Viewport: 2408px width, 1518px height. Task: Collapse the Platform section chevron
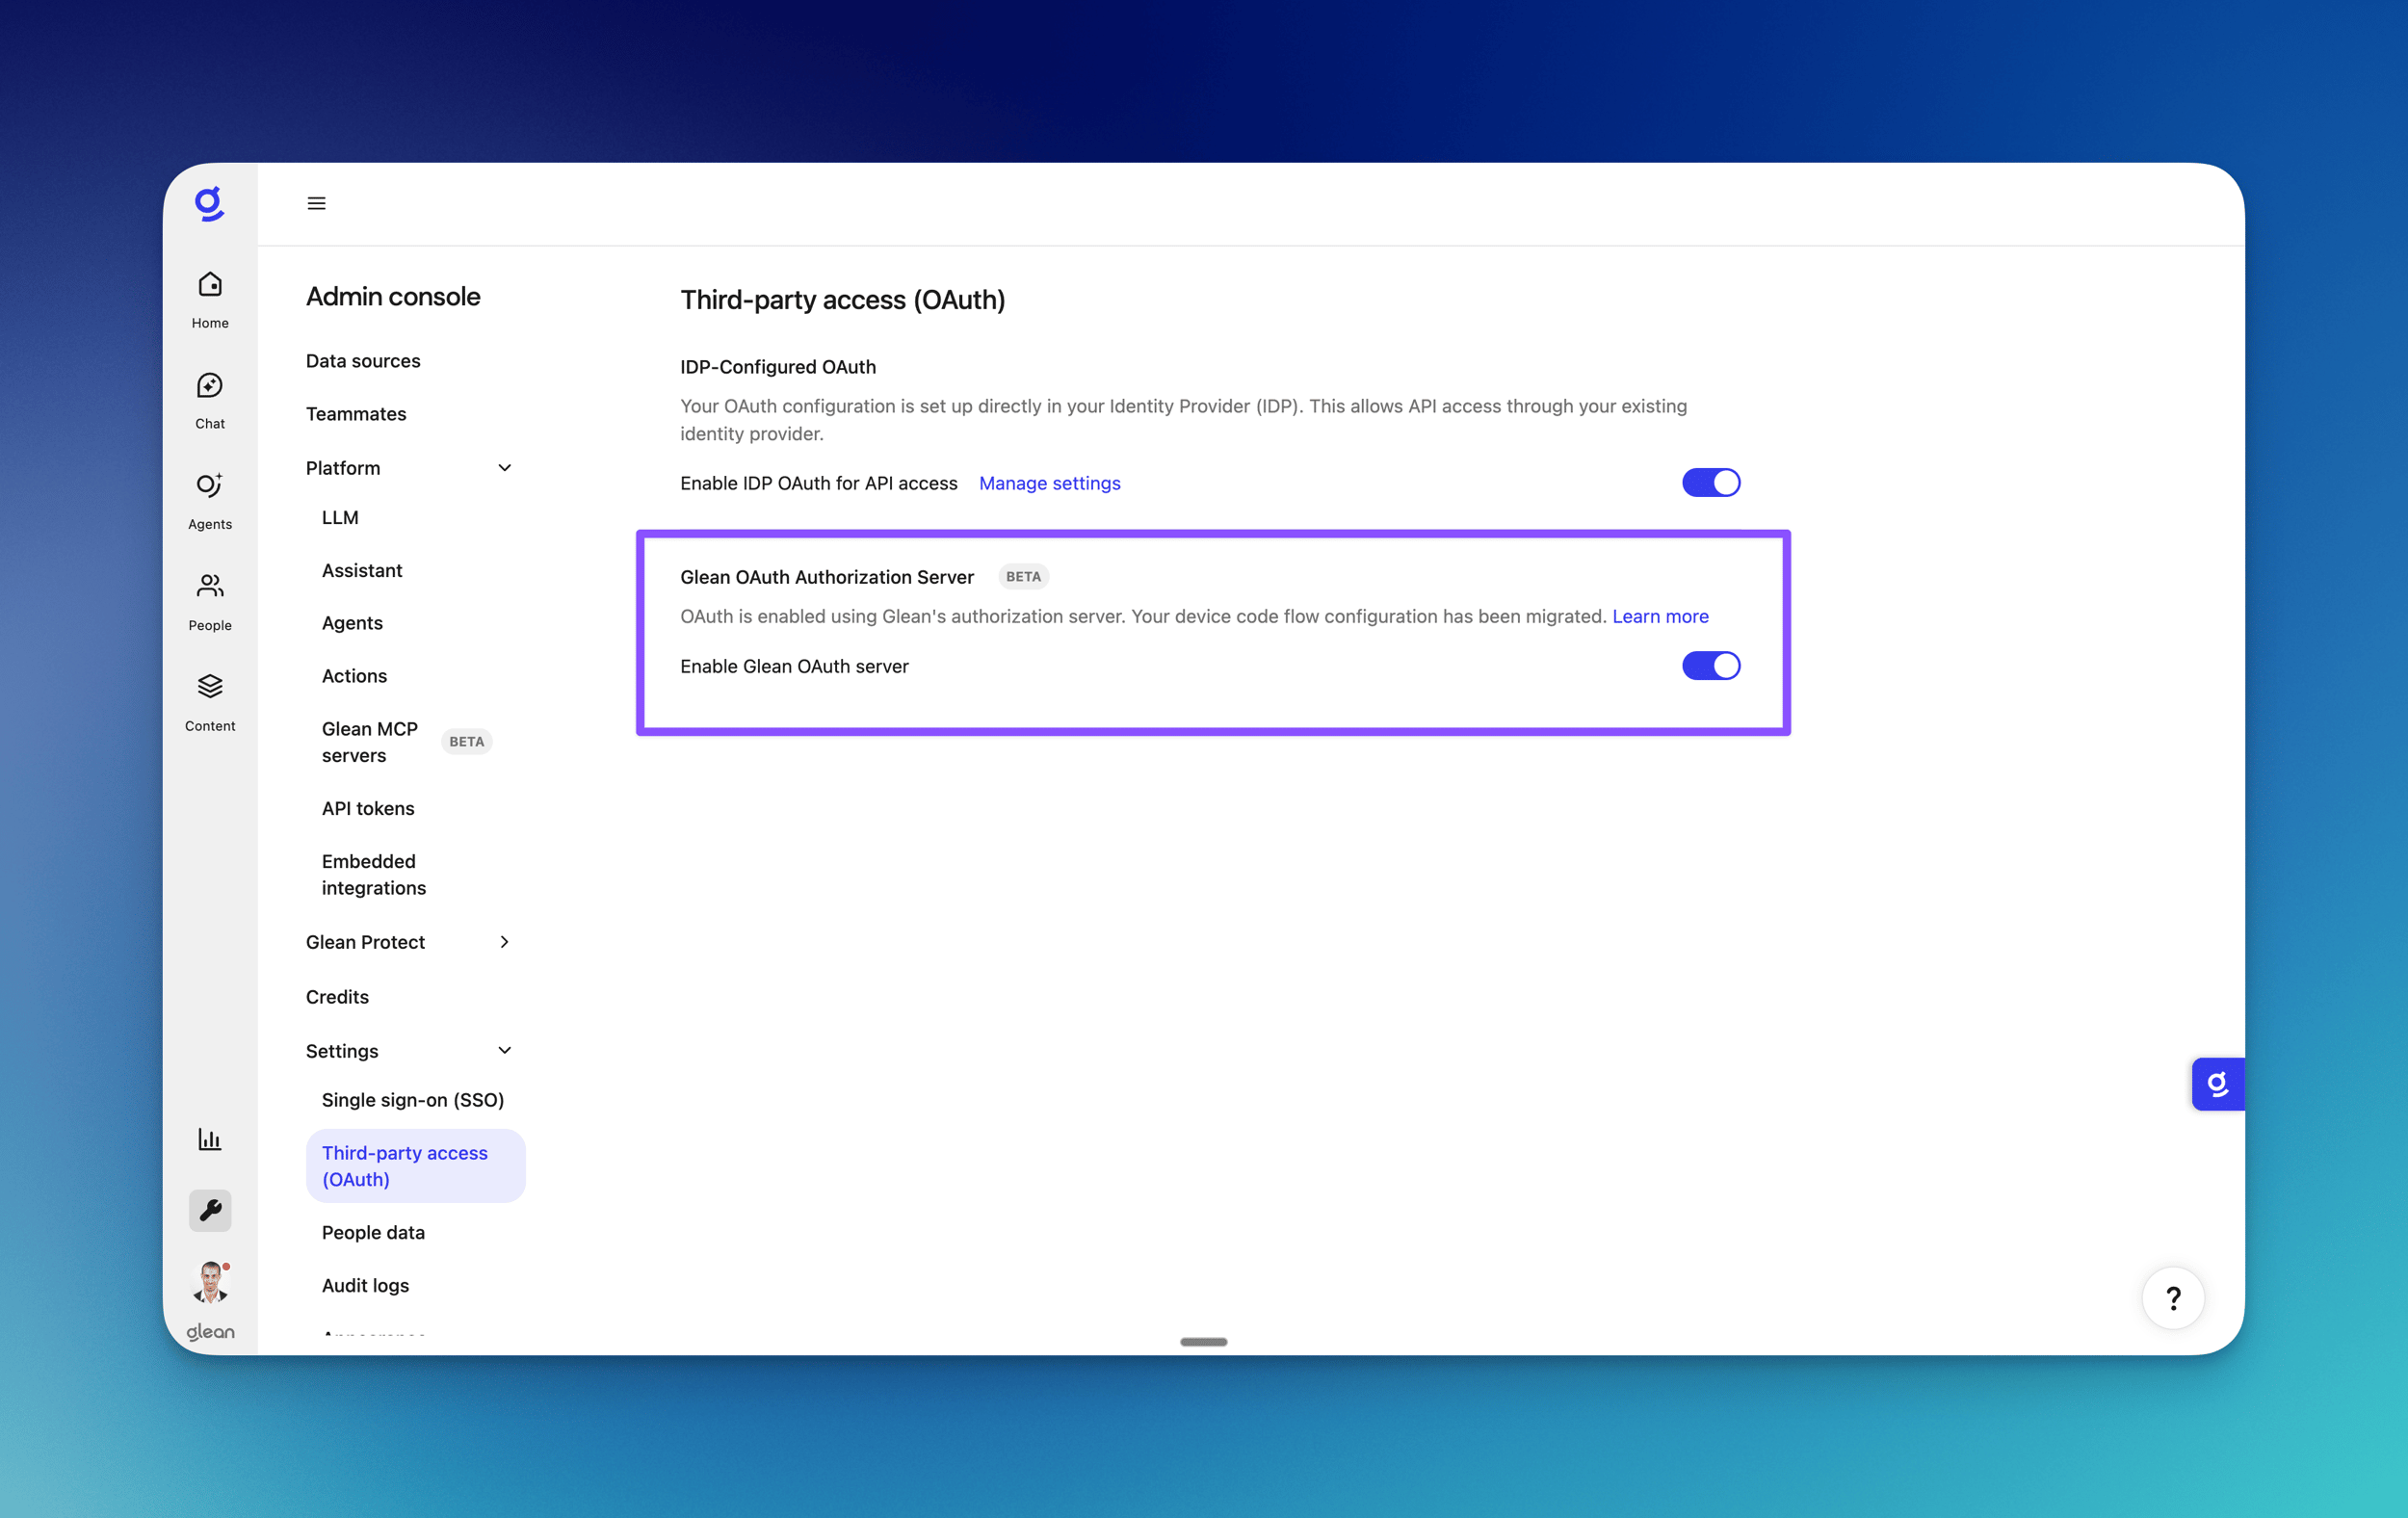[504, 468]
